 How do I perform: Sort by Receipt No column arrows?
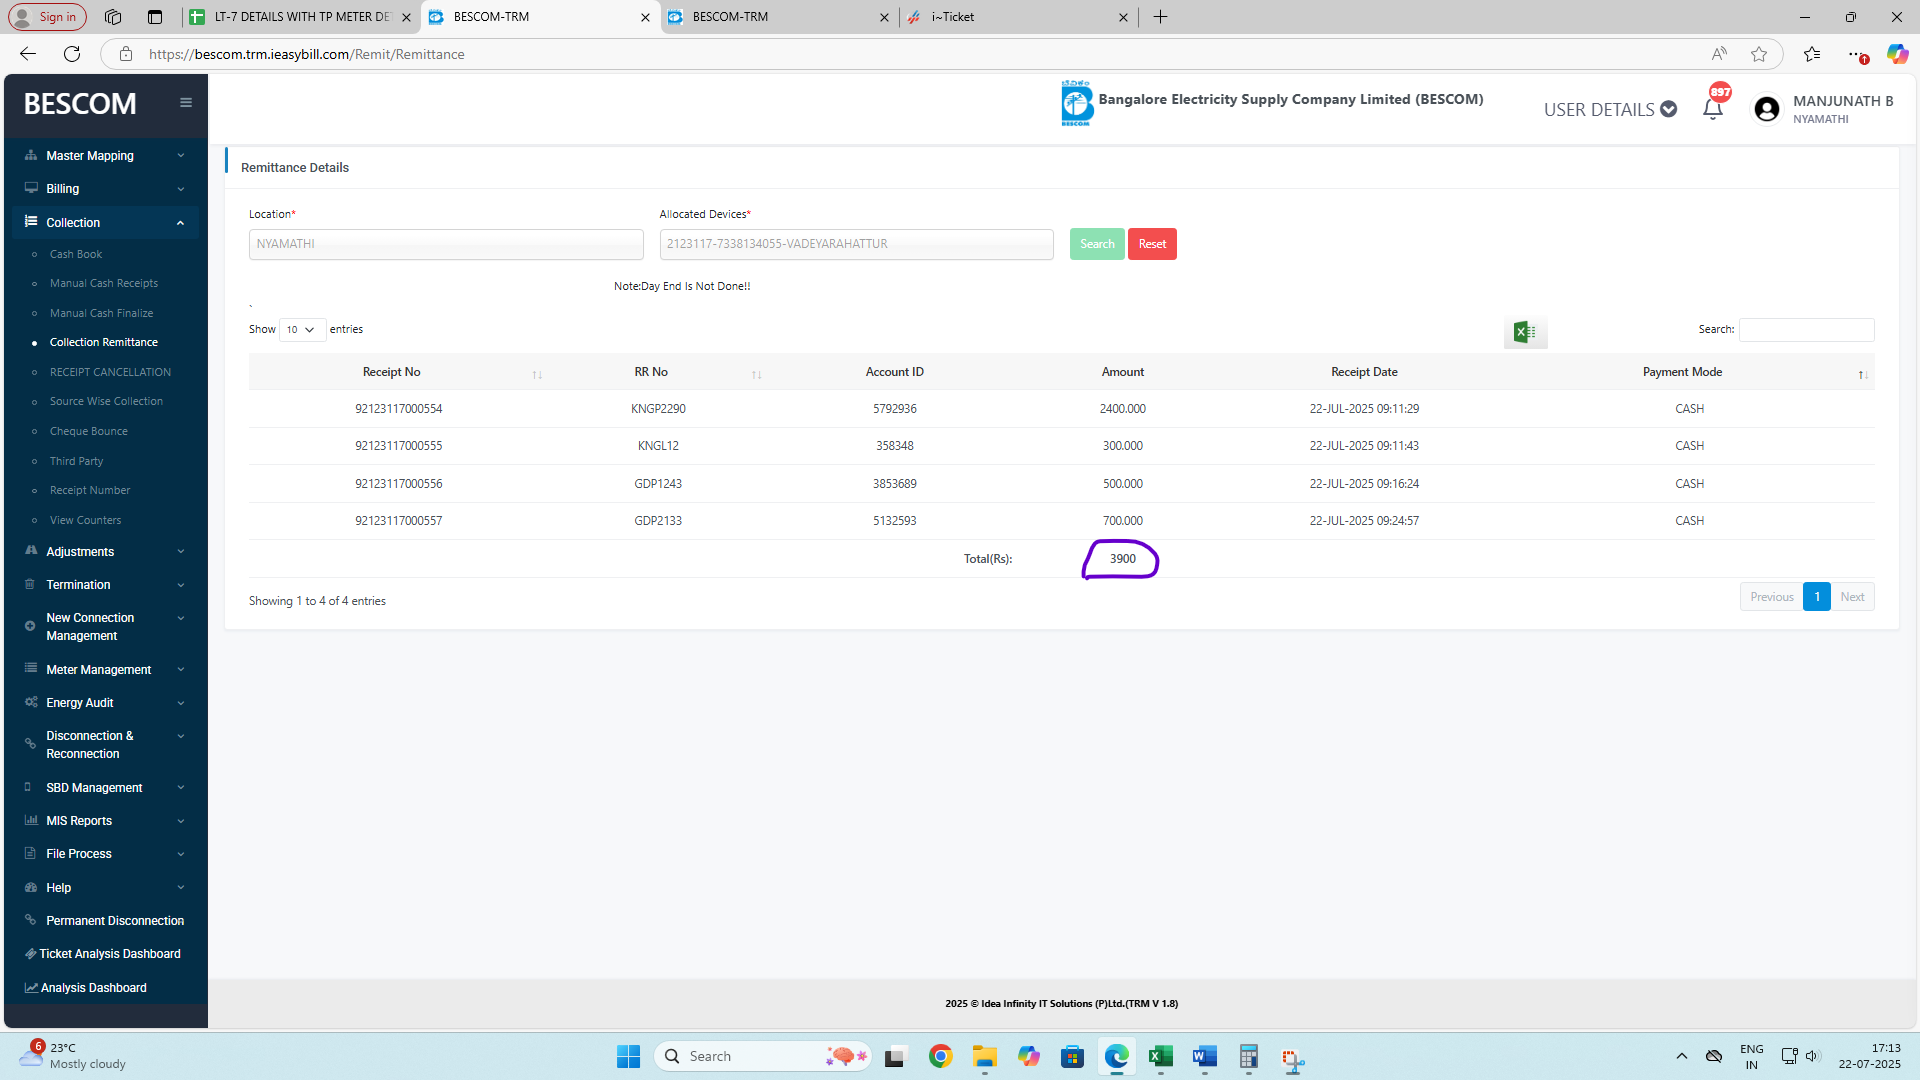click(x=537, y=375)
